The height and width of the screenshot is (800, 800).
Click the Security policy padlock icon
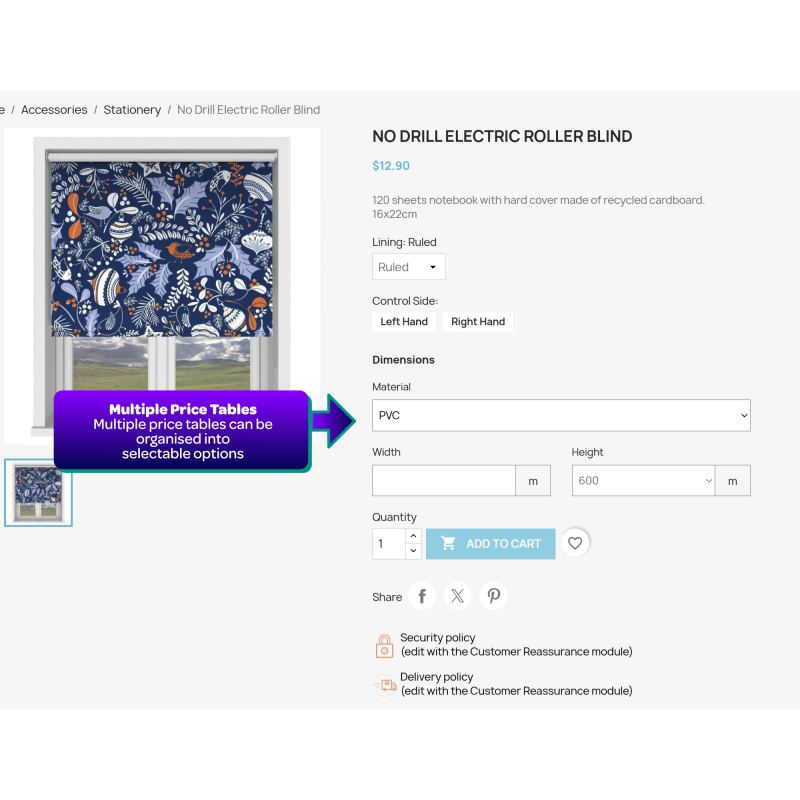384,646
